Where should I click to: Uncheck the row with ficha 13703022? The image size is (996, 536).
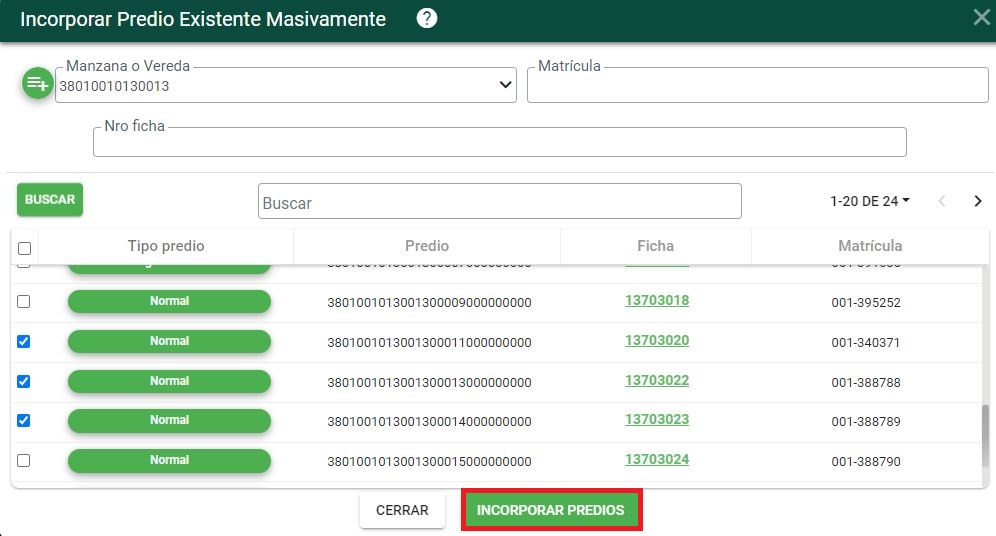point(24,381)
